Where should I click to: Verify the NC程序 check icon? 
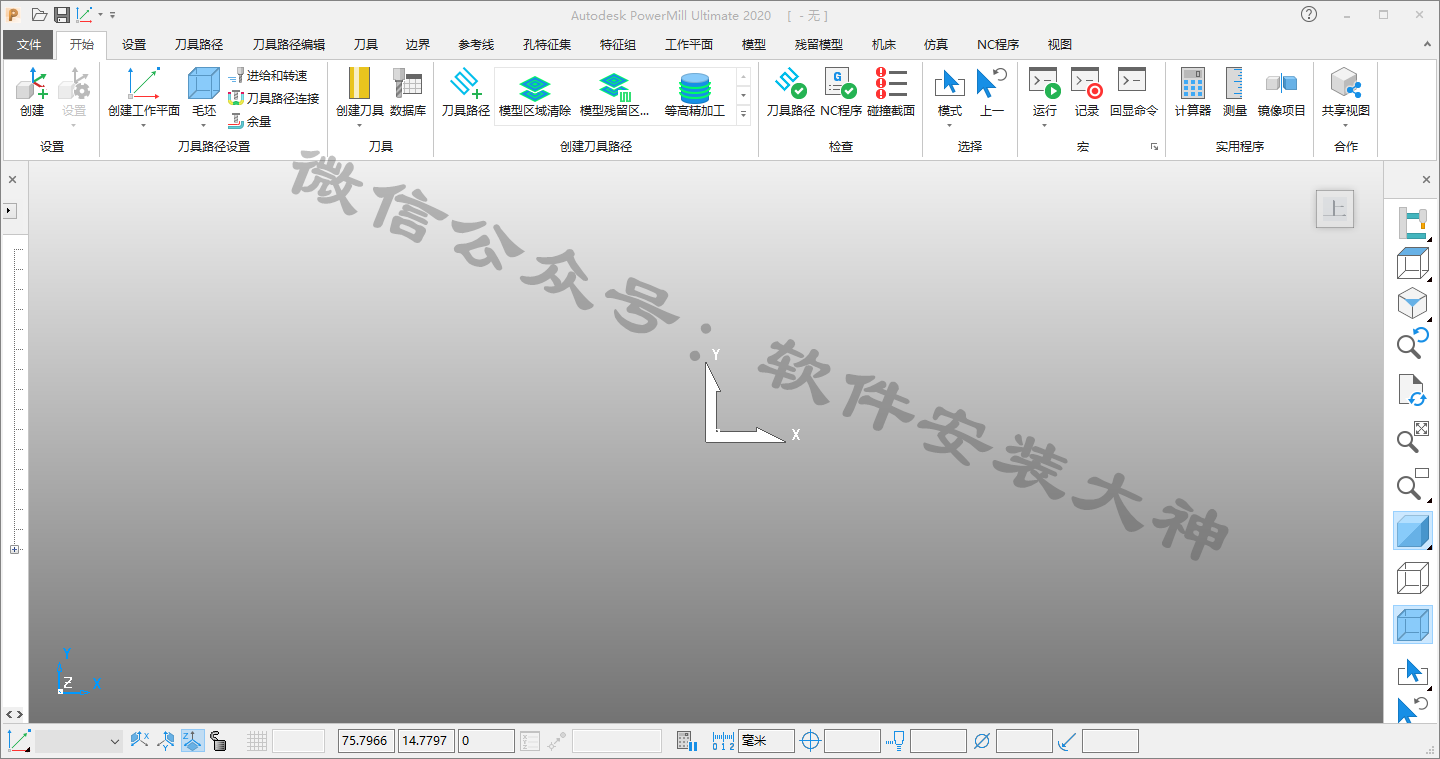841,93
